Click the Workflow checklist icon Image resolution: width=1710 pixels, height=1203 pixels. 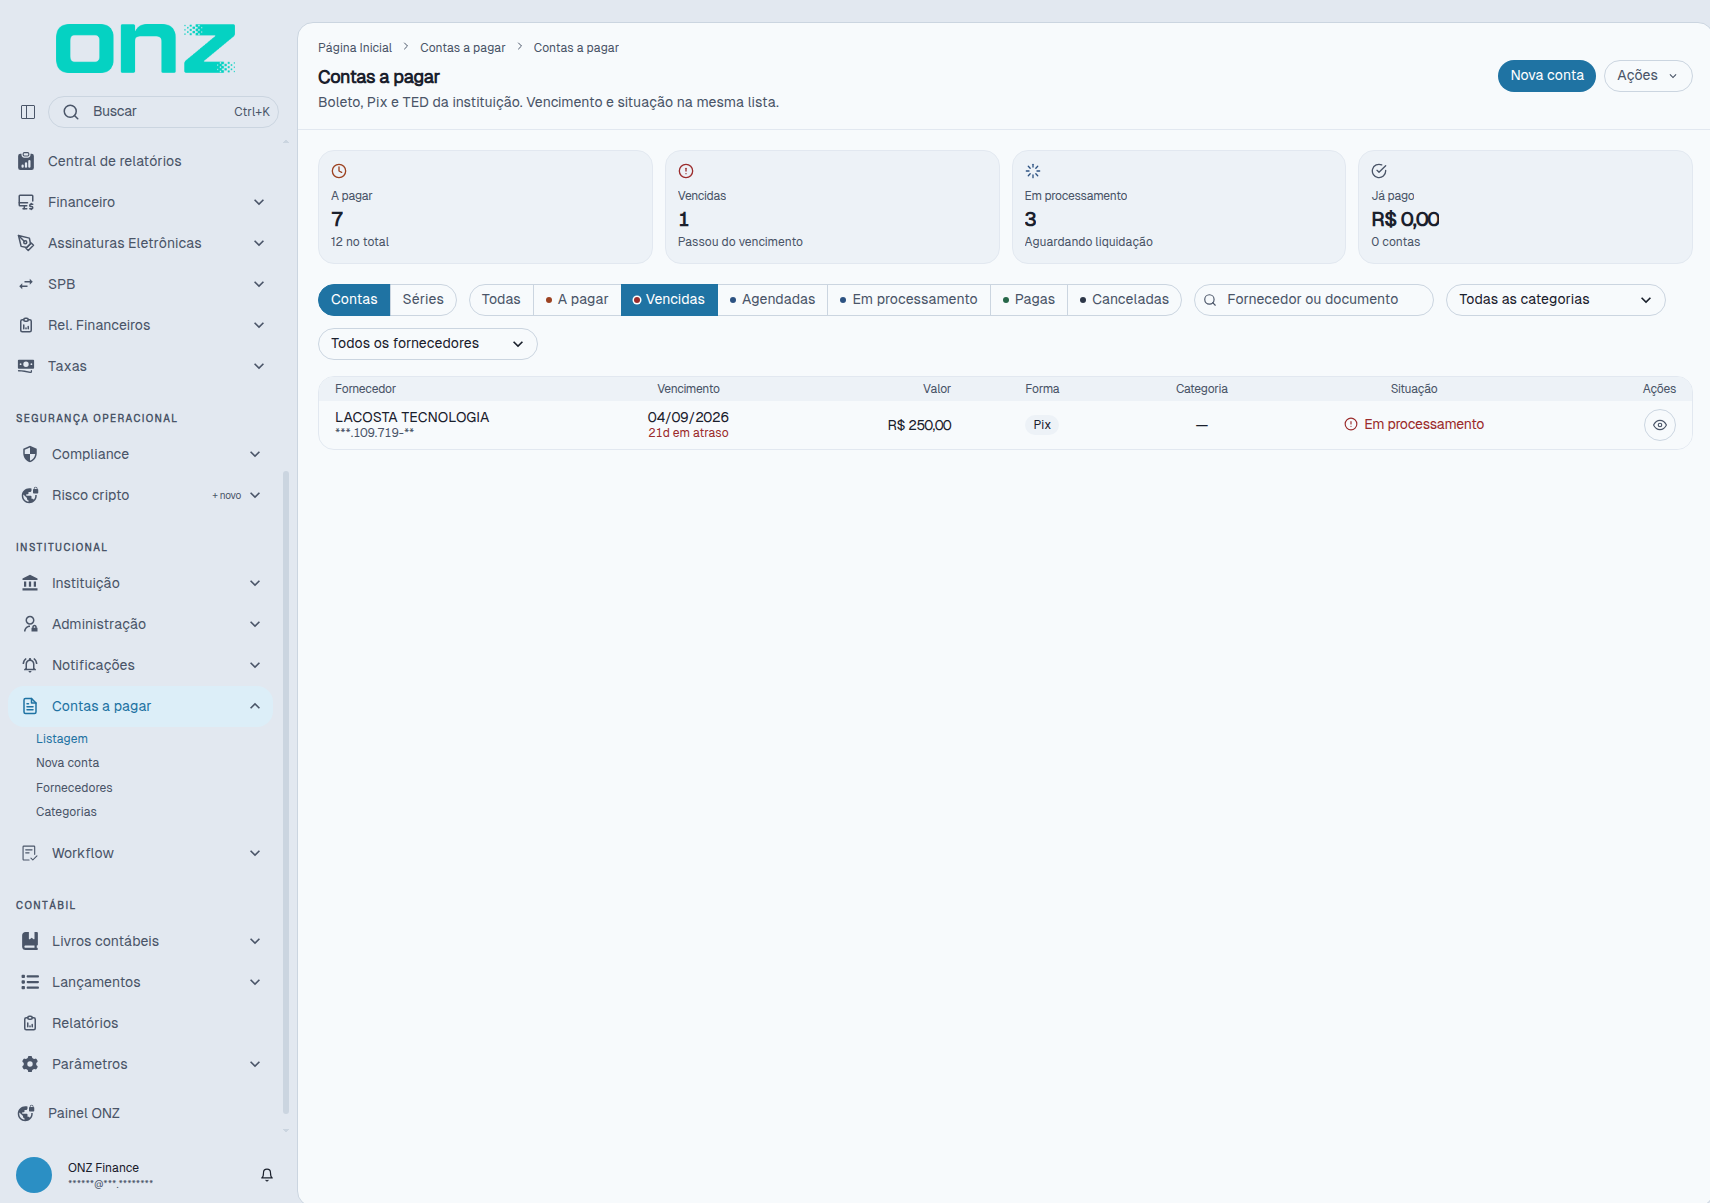tap(30, 853)
